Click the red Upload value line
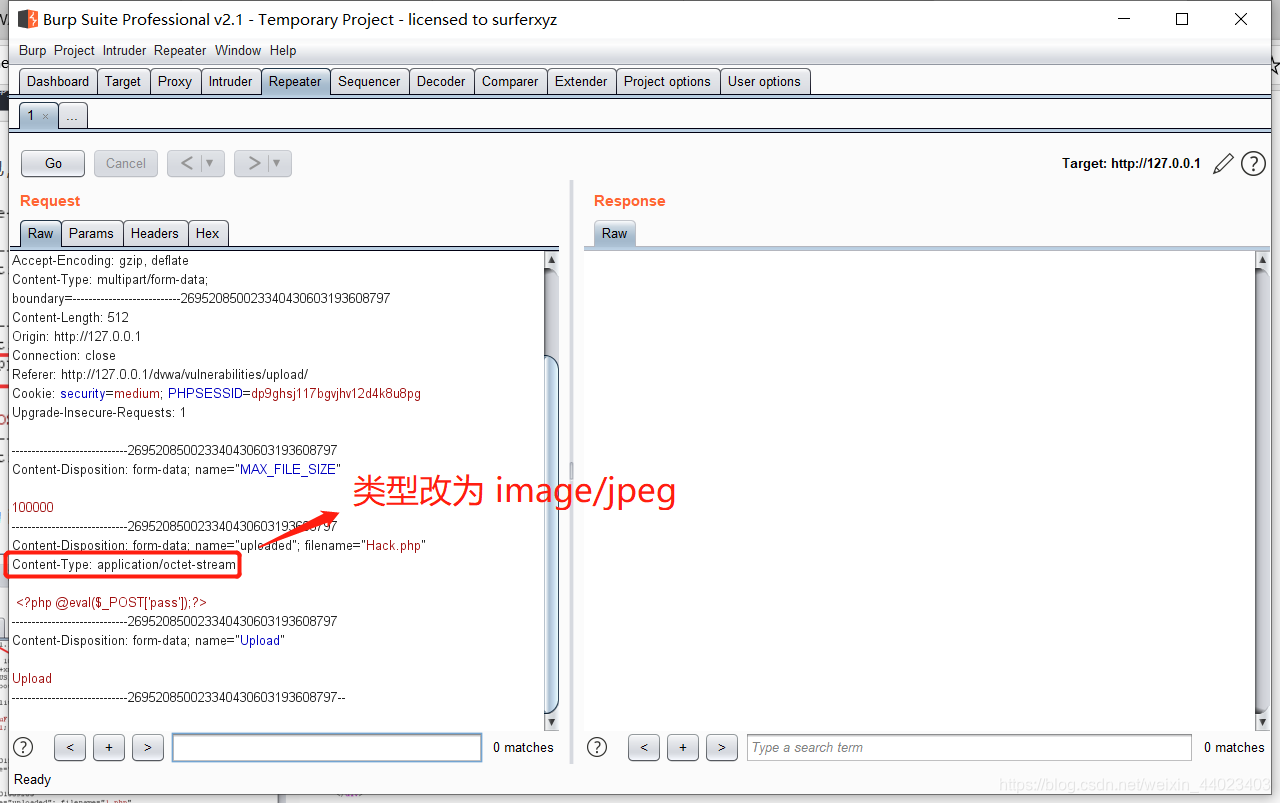Screen dimensions: 1280x803 (32, 679)
